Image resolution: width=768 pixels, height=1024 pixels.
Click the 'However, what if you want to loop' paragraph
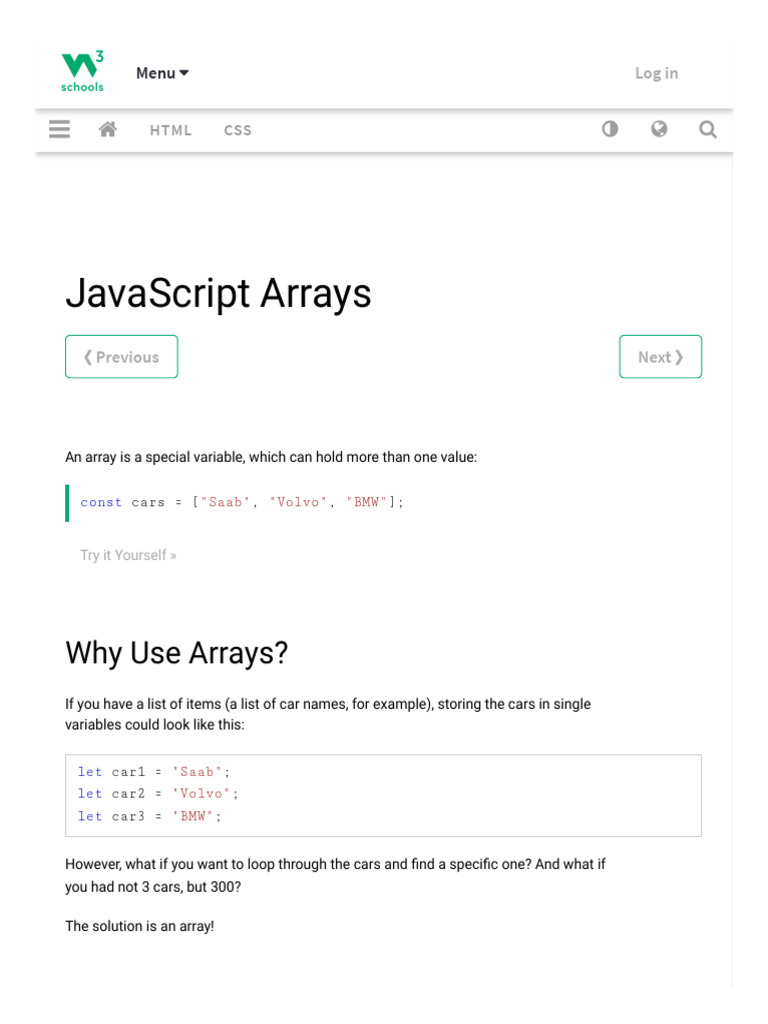coord(335,875)
